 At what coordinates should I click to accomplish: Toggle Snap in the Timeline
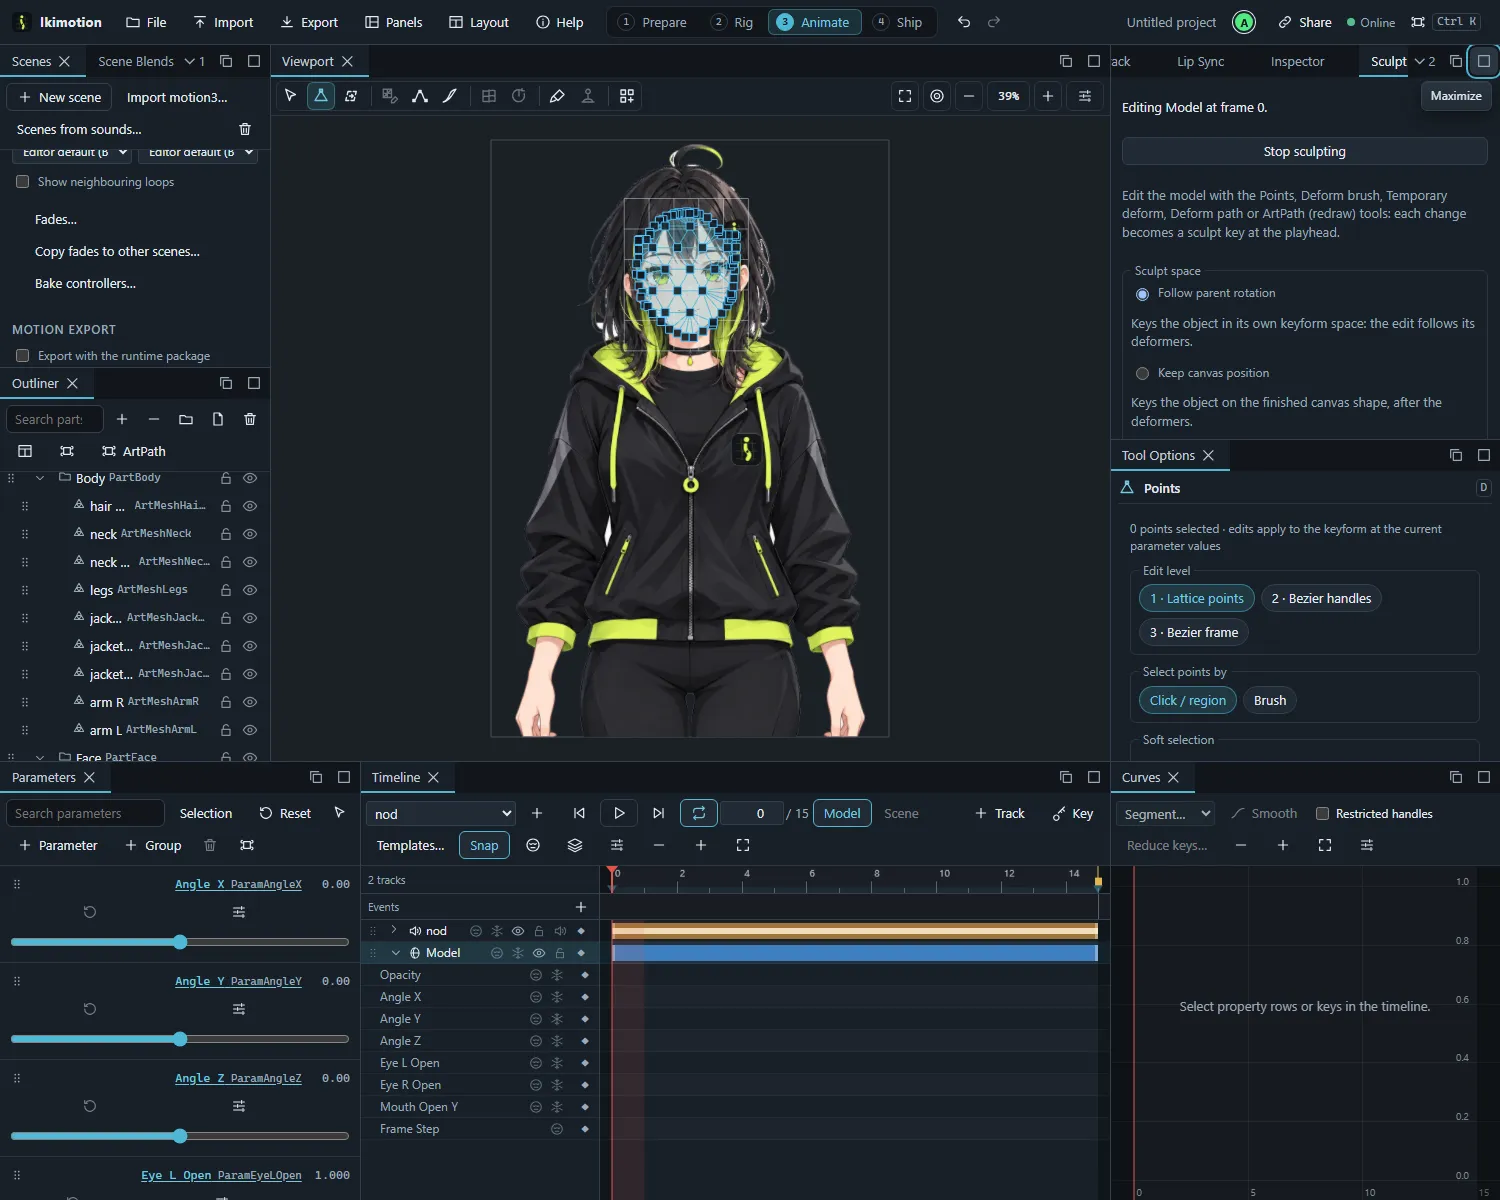(484, 845)
